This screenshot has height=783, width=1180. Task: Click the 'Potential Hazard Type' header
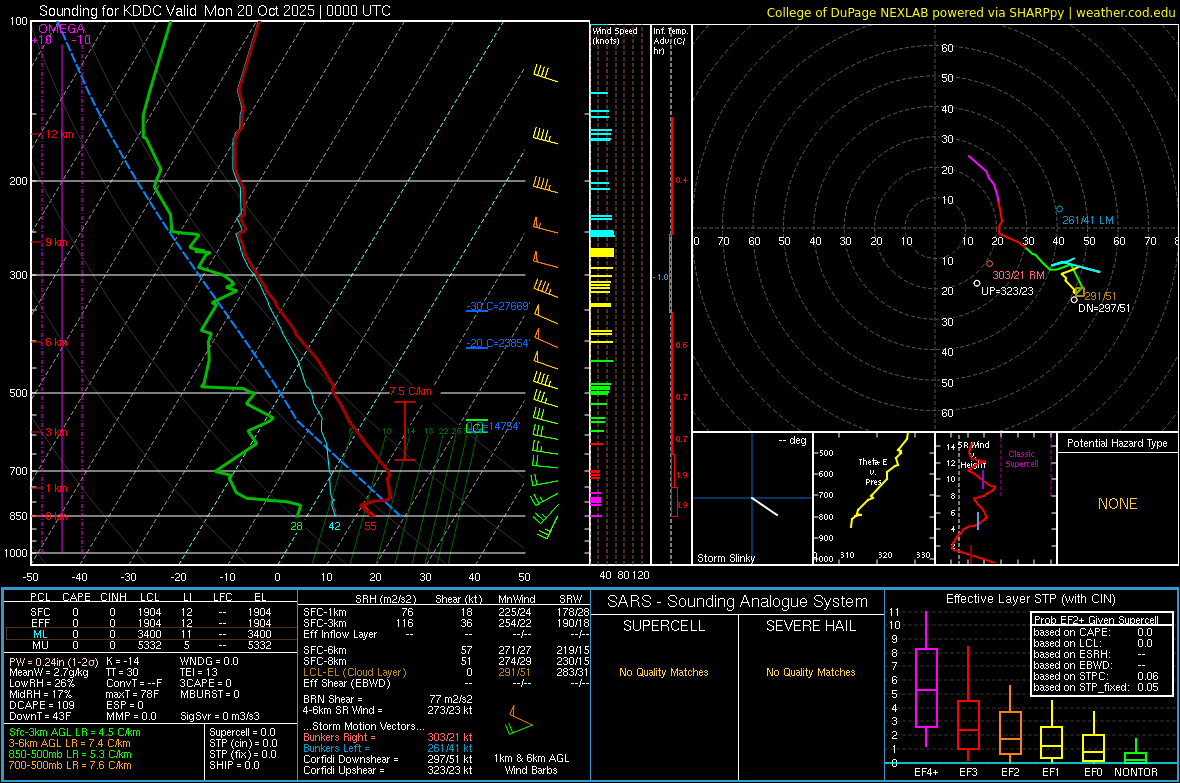(x=1117, y=443)
